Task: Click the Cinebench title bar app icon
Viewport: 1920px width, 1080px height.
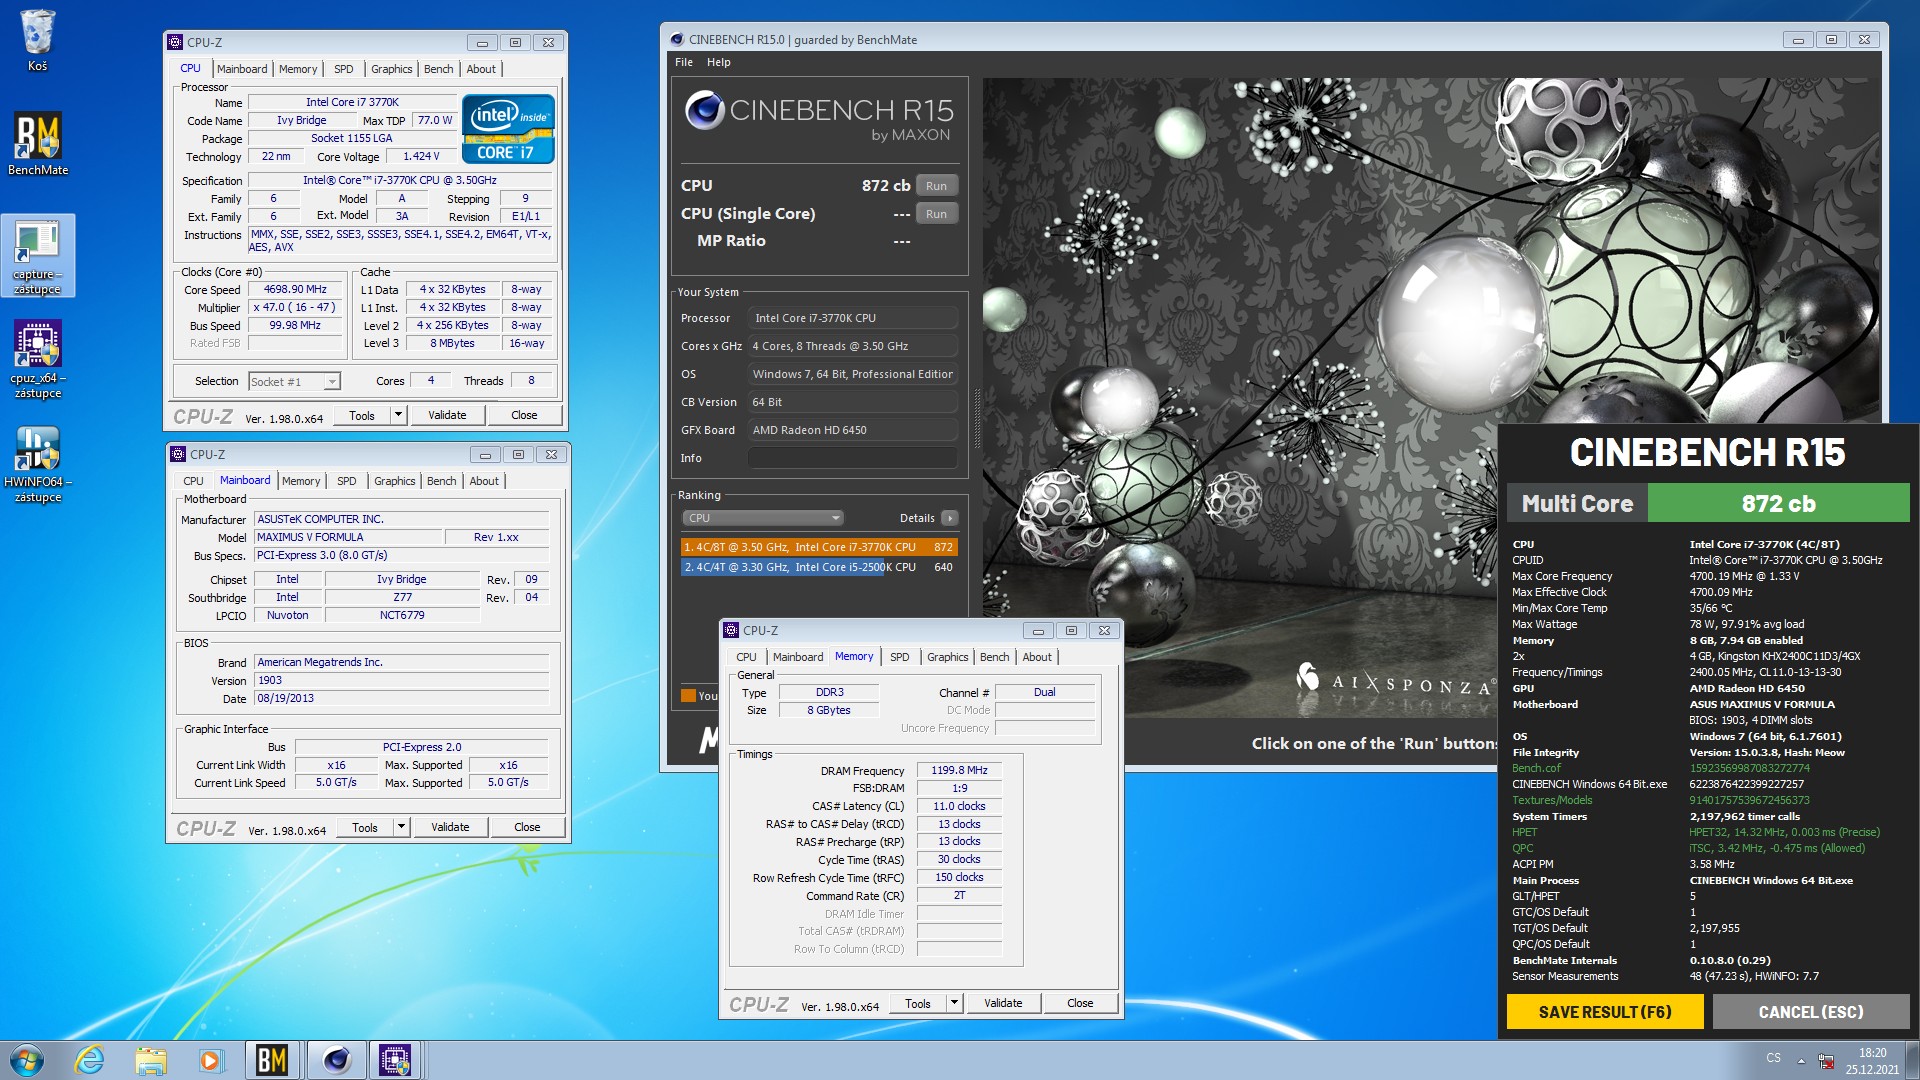Action: tap(676, 39)
